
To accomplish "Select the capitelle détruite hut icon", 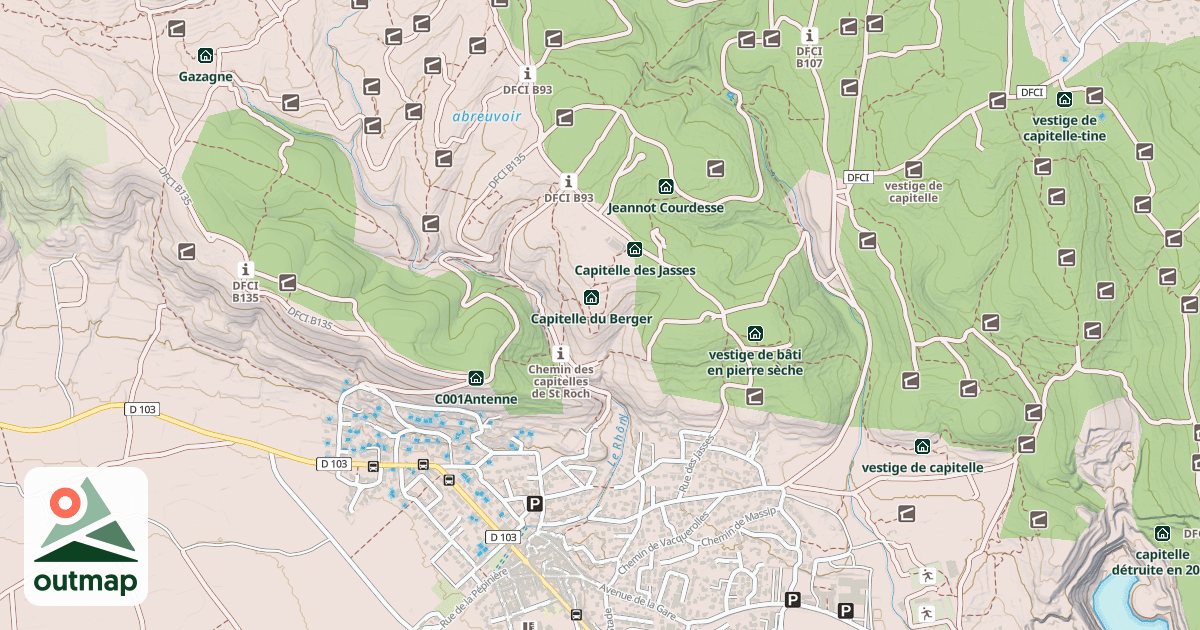I will click(x=1162, y=534).
